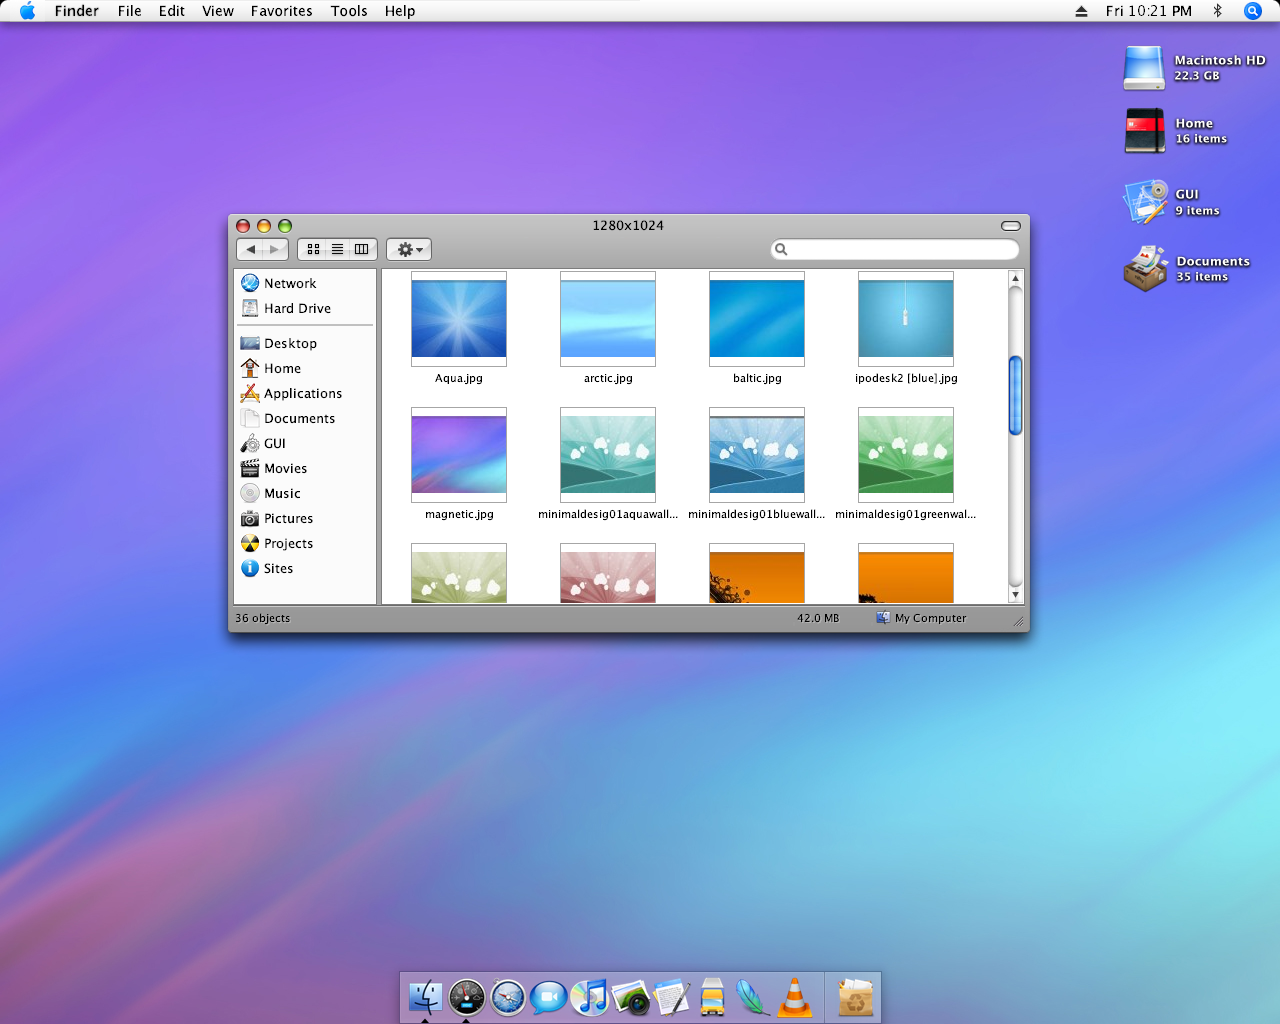The height and width of the screenshot is (1024, 1280).
Task: Open the Tools menu
Action: pos(349,11)
